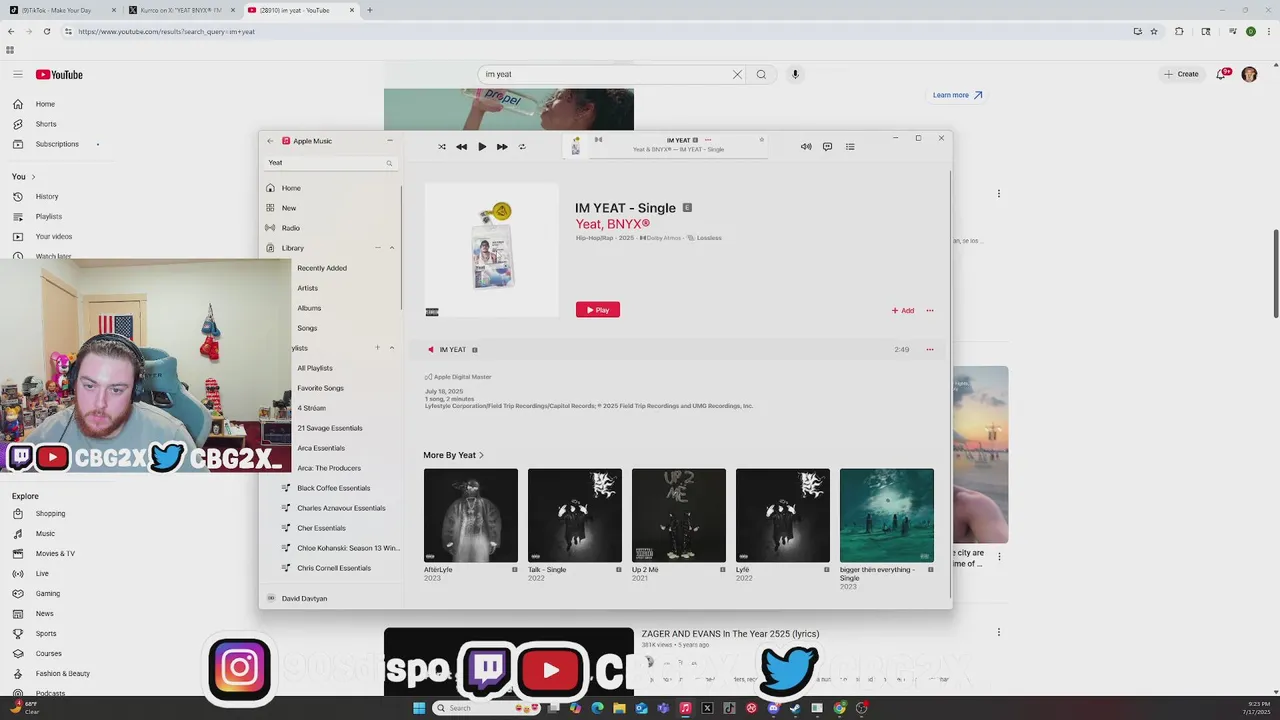Expand More By Yeat section

453,455
